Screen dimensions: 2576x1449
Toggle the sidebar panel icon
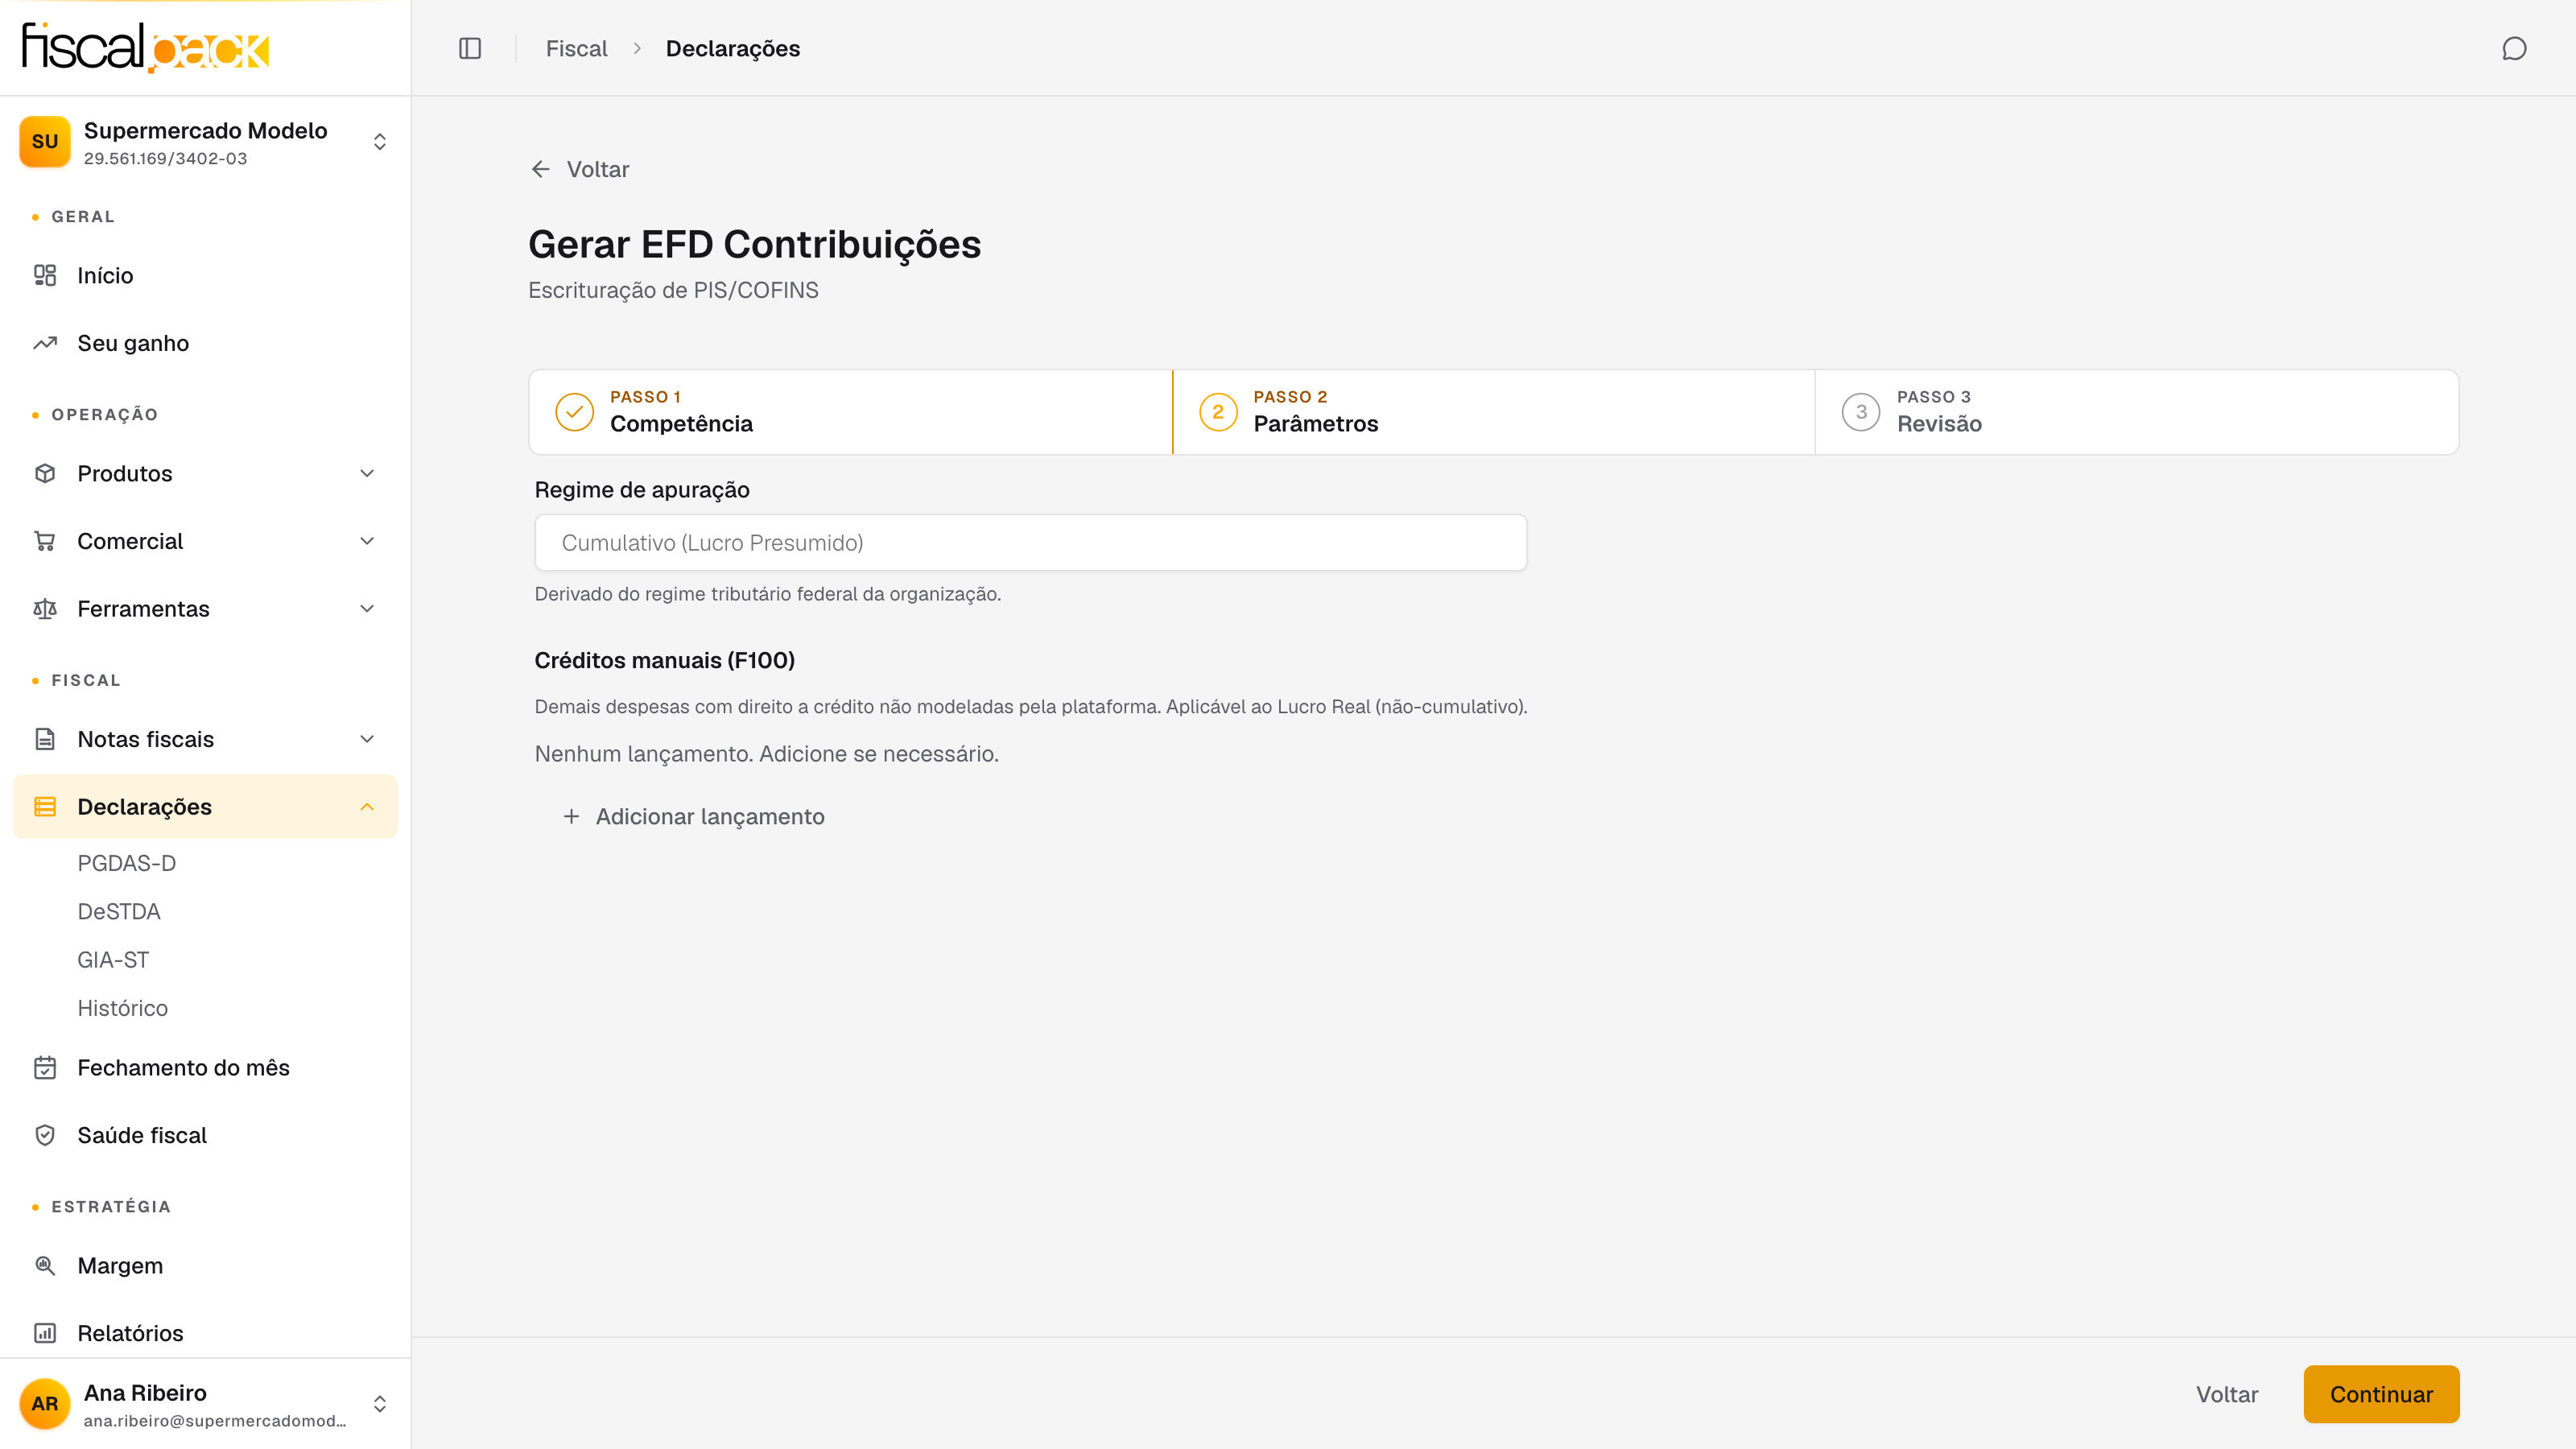click(470, 48)
